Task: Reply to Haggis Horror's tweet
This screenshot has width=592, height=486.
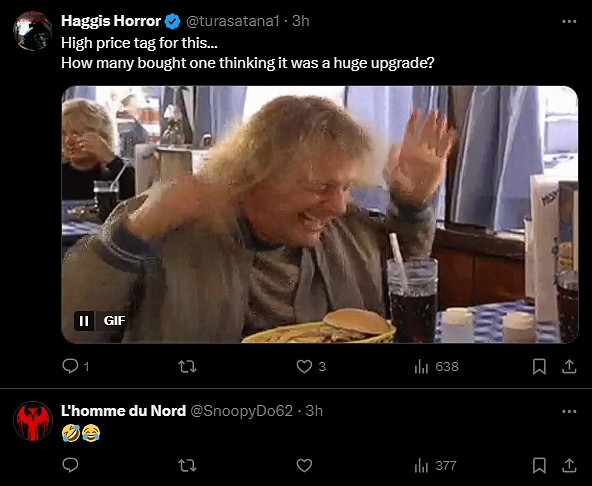Action: [x=76, y=366]
